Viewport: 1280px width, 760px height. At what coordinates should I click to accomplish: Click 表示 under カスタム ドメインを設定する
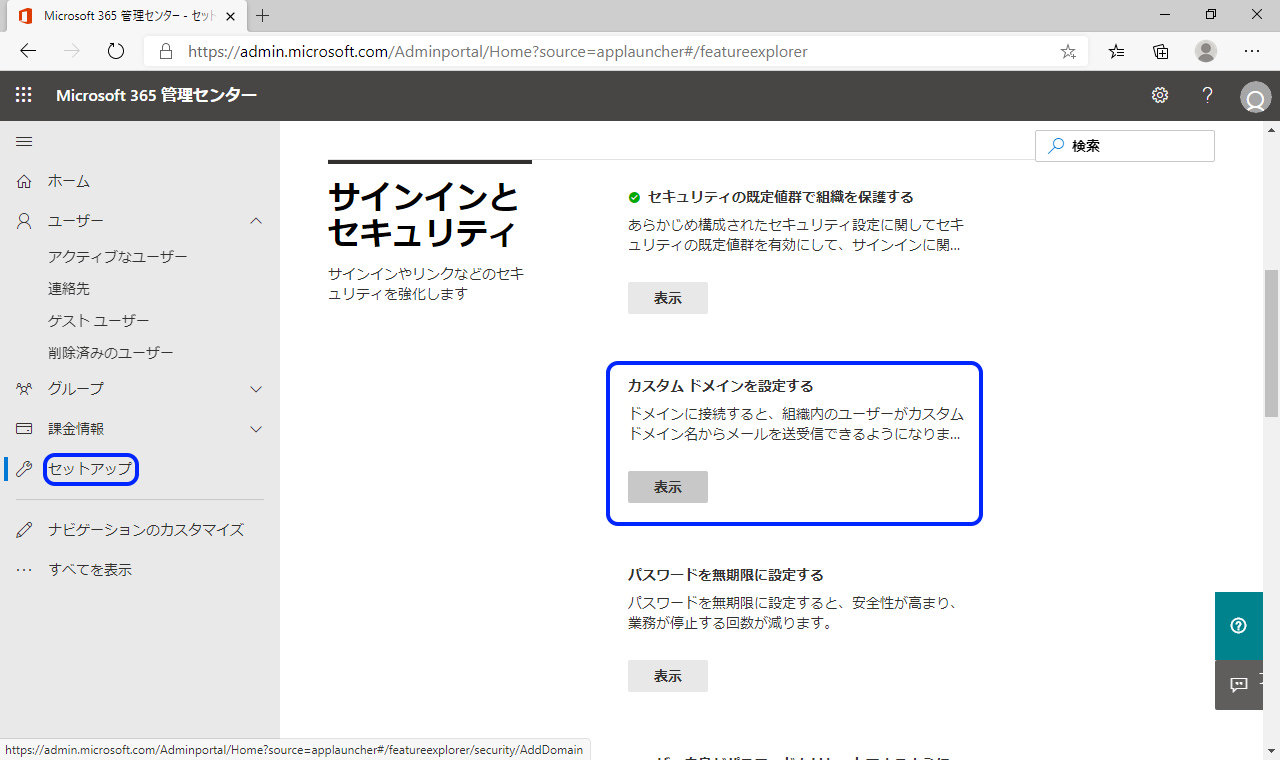coord(668,487)
